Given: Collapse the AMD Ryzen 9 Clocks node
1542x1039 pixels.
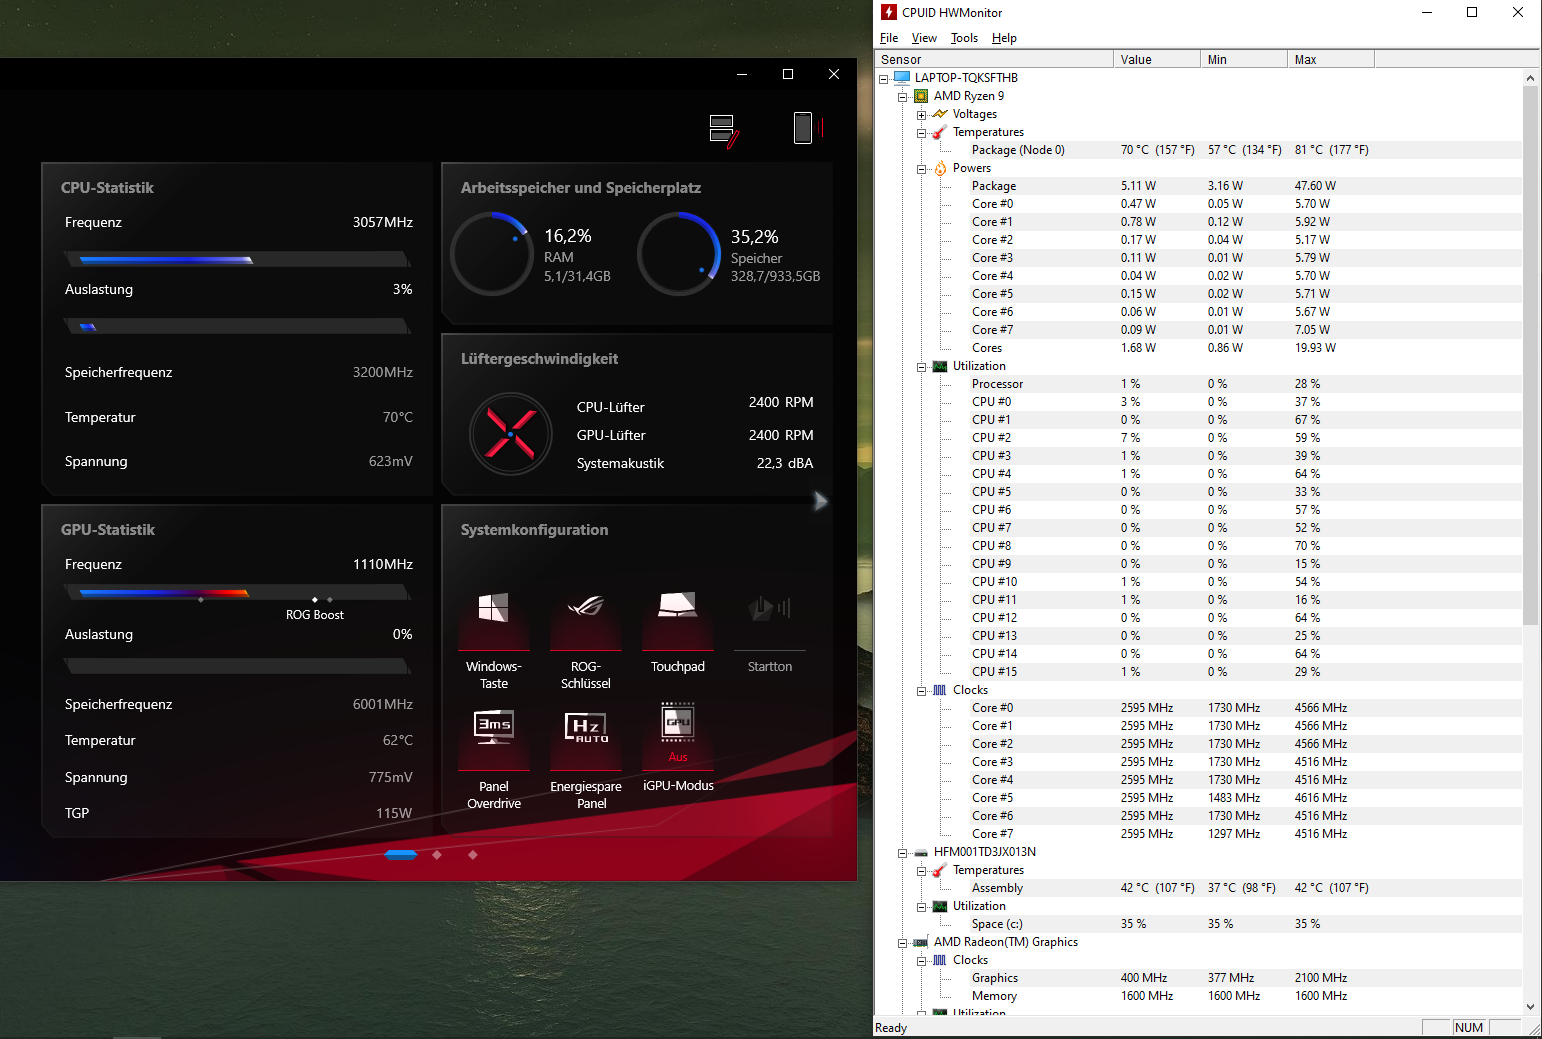Looking at the screenshot, I should [922, 690].
